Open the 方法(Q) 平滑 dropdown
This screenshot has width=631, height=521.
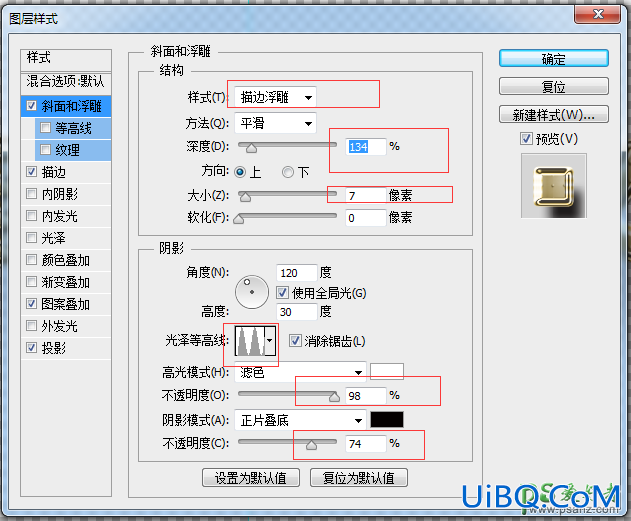coord(275,123)
